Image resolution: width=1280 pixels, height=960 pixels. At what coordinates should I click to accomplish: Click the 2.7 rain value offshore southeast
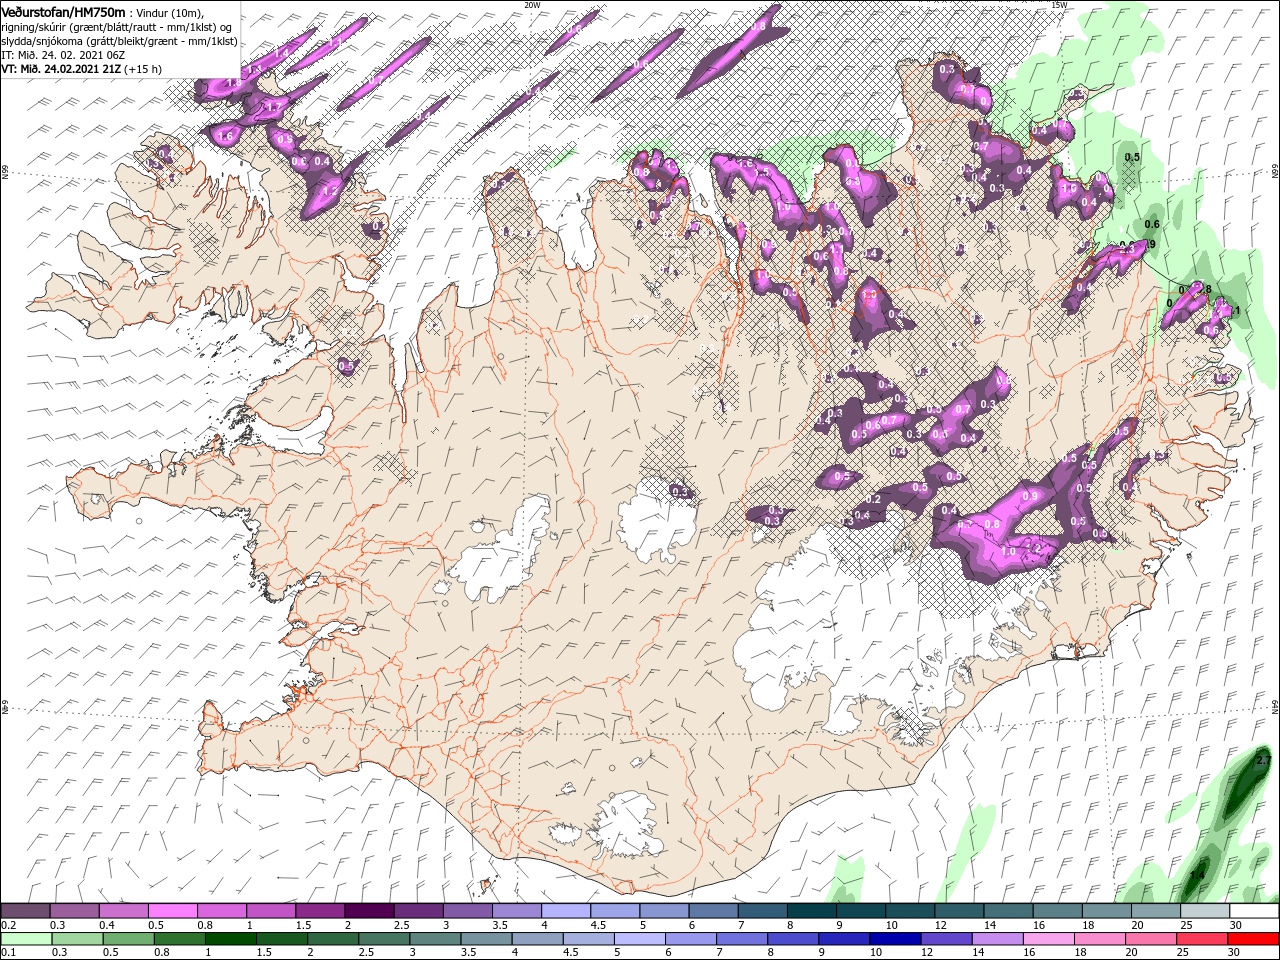tap(1262, 761)
